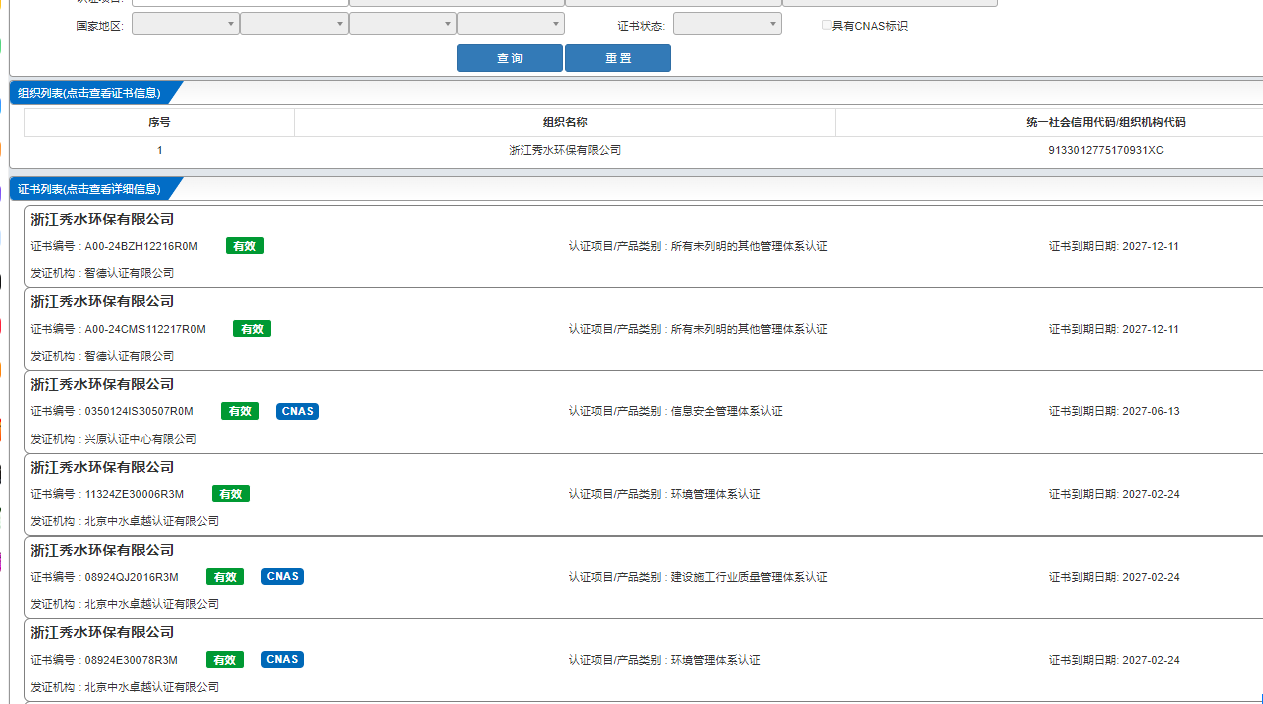Open certificate A00-24BZH12216R0M entry
The width and height of the screenshot is (1263, 704).
click(643, 246)
